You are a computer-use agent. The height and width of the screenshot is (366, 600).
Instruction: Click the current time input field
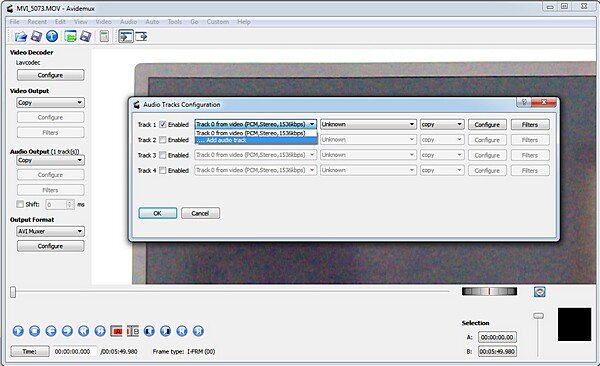coord(74,351)
